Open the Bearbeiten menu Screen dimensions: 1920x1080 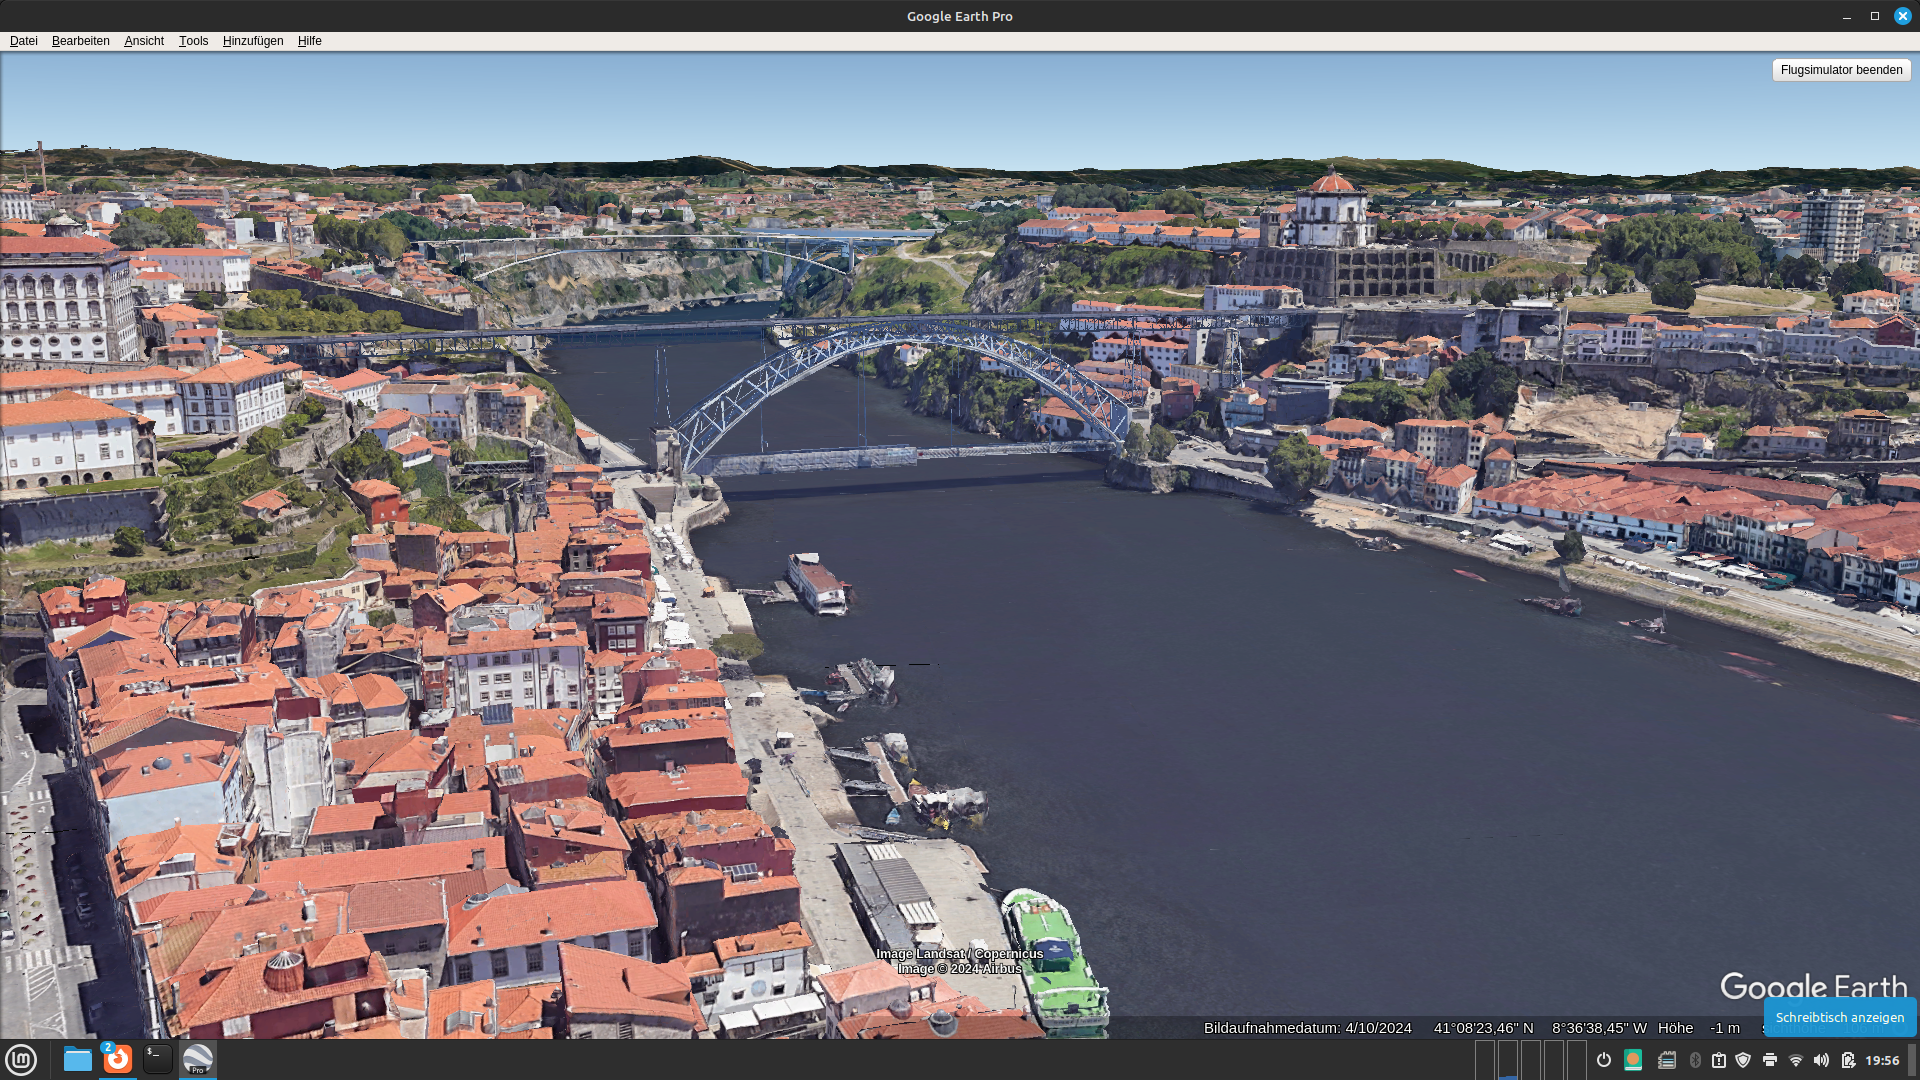pyautogui.click(x=81, y=41)
